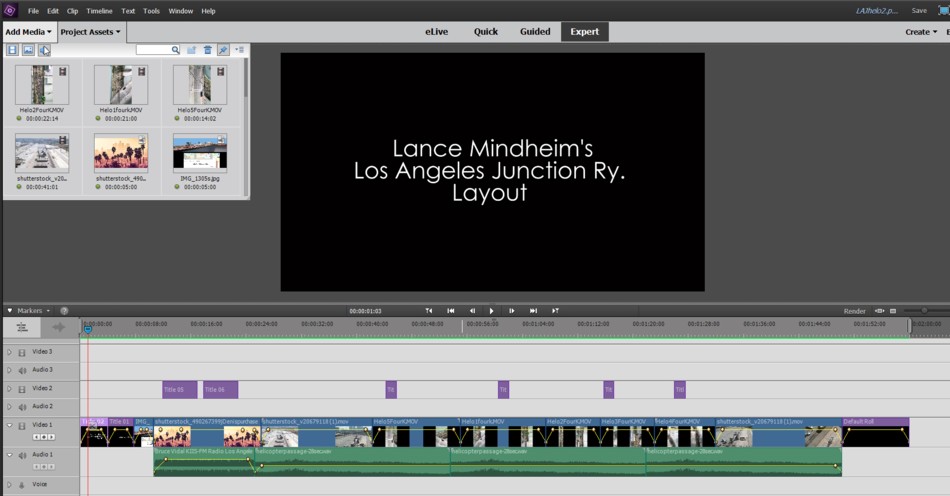Open the Edit menu
Screen dimensions: 950x496
tap(53, 11)
